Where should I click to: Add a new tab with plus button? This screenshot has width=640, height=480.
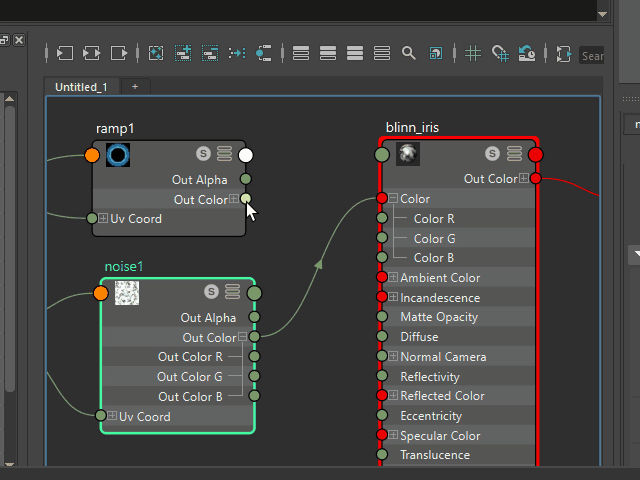click(135, 87)
